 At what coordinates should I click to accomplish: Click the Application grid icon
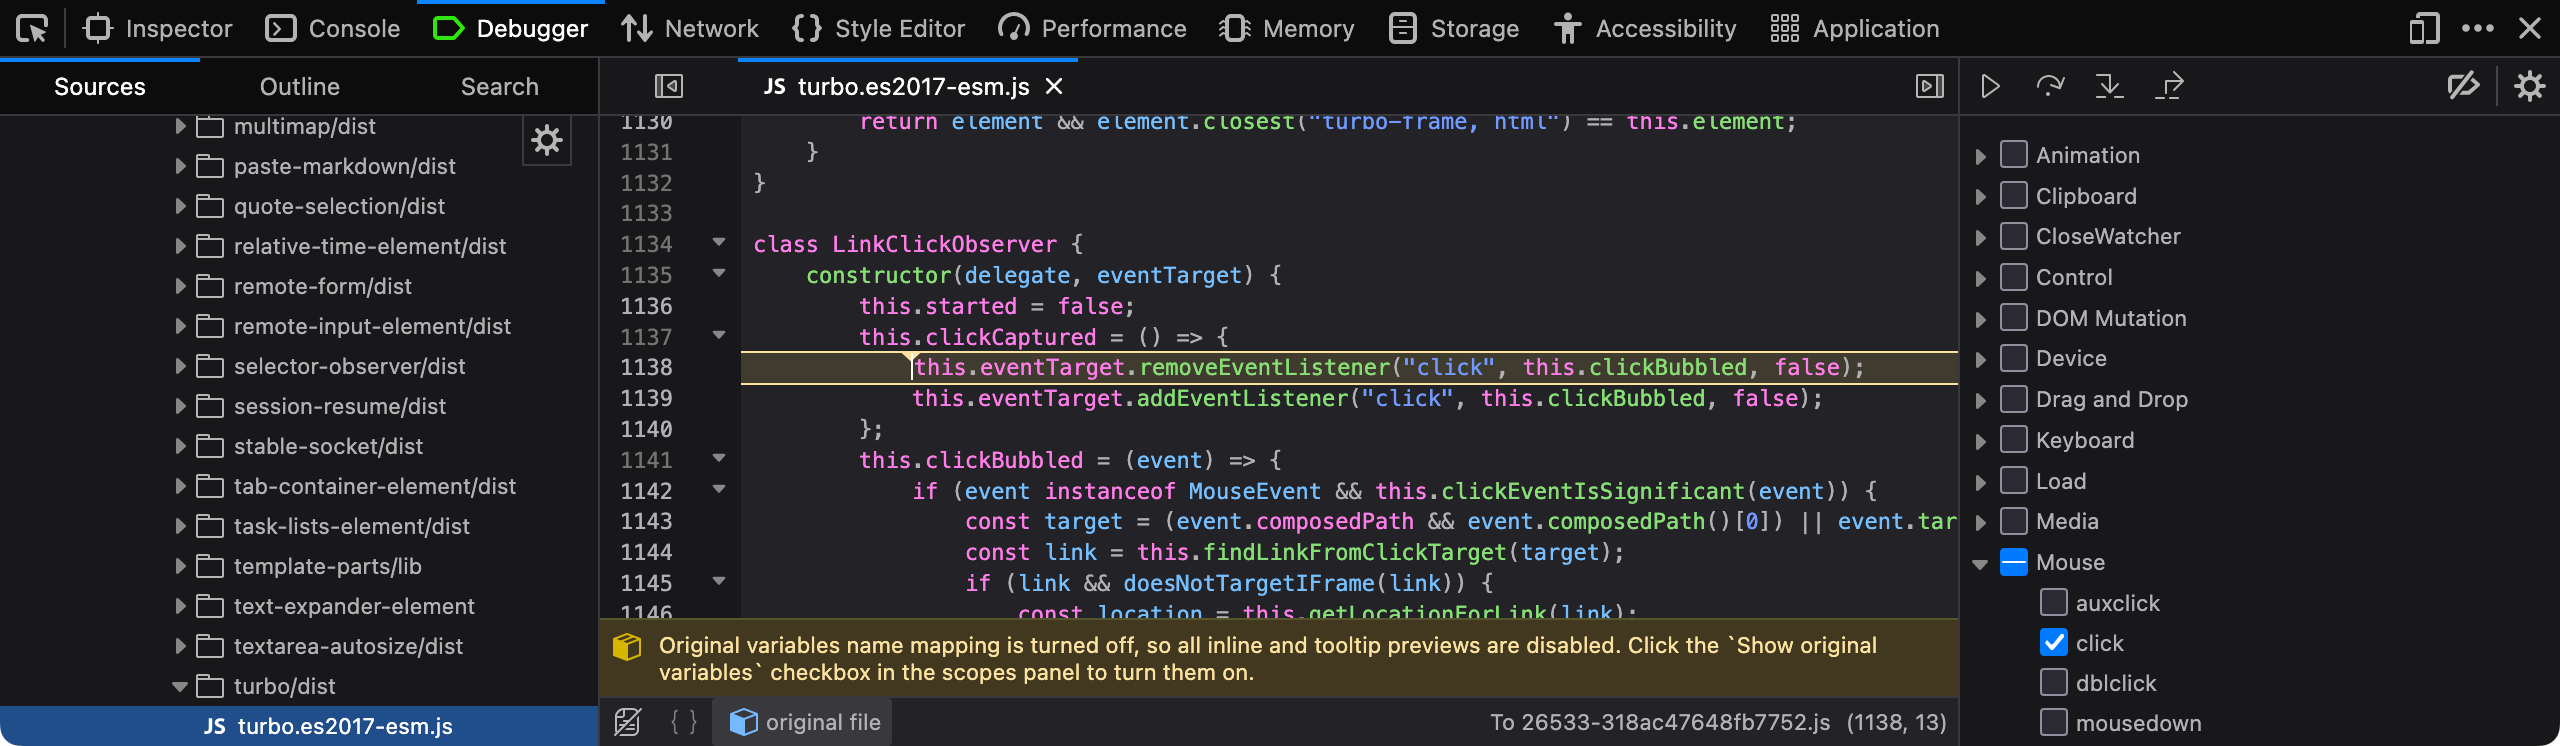click(x=1784, y=29)
